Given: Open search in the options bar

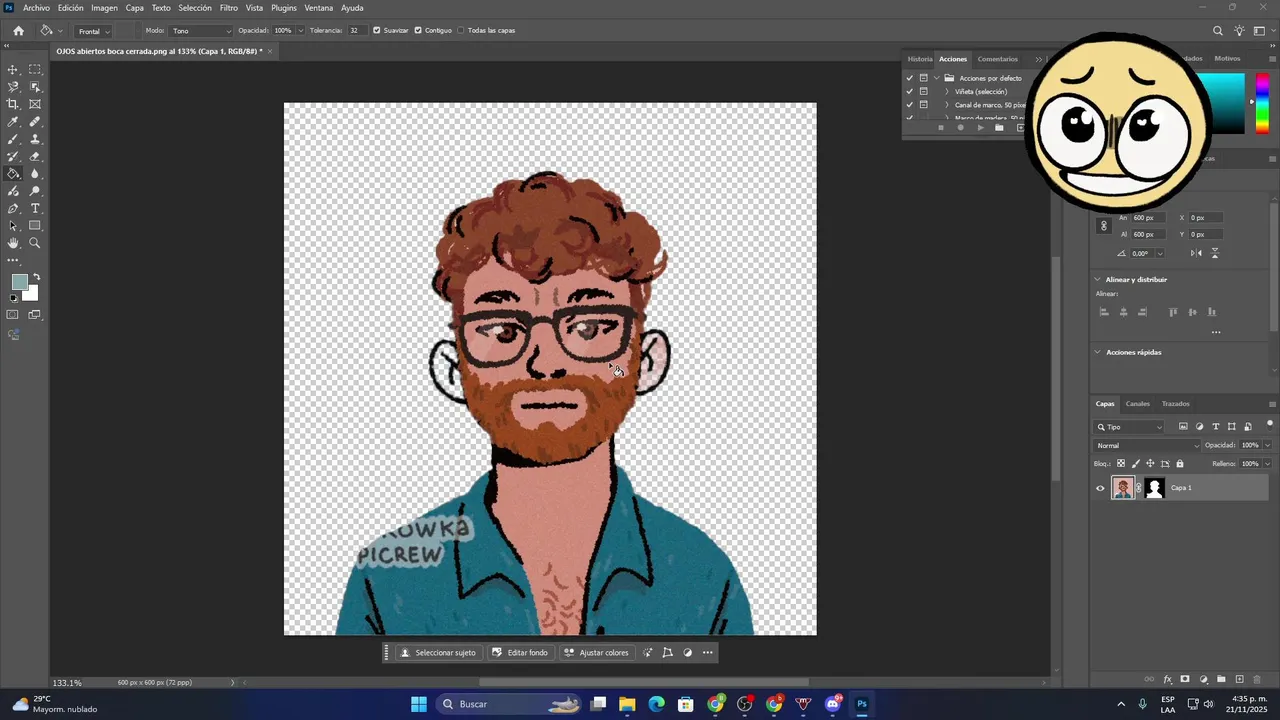Looking at the screenshot, I should pyautogui.click(x=1217, y=31).
